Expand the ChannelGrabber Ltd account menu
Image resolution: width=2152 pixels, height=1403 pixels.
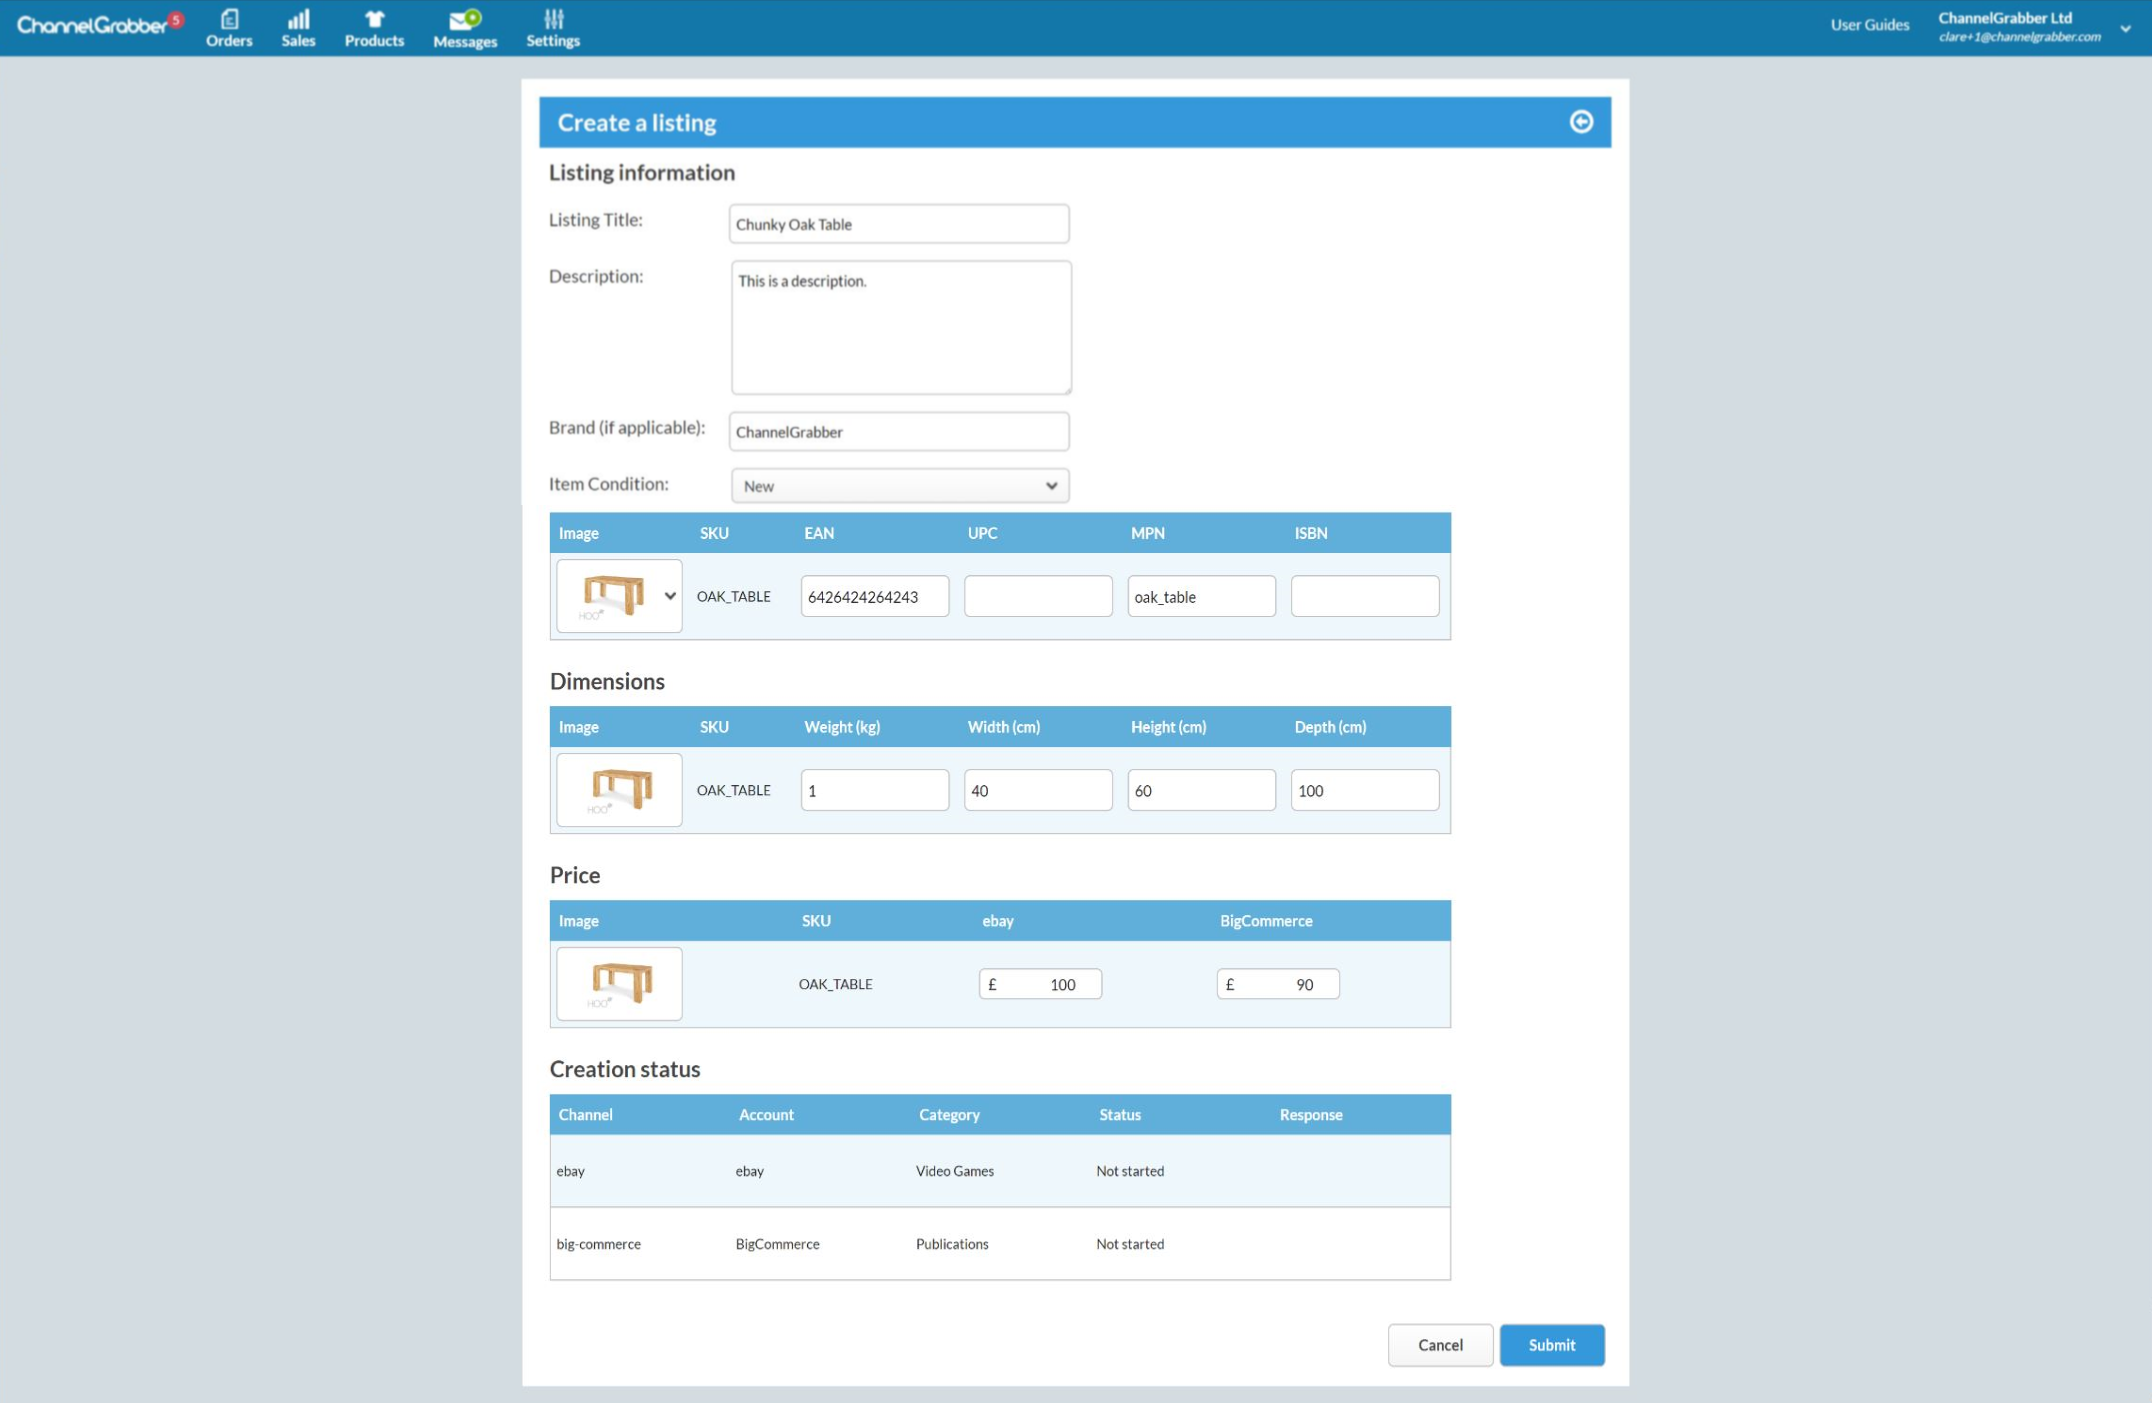tap(2125, 28)
